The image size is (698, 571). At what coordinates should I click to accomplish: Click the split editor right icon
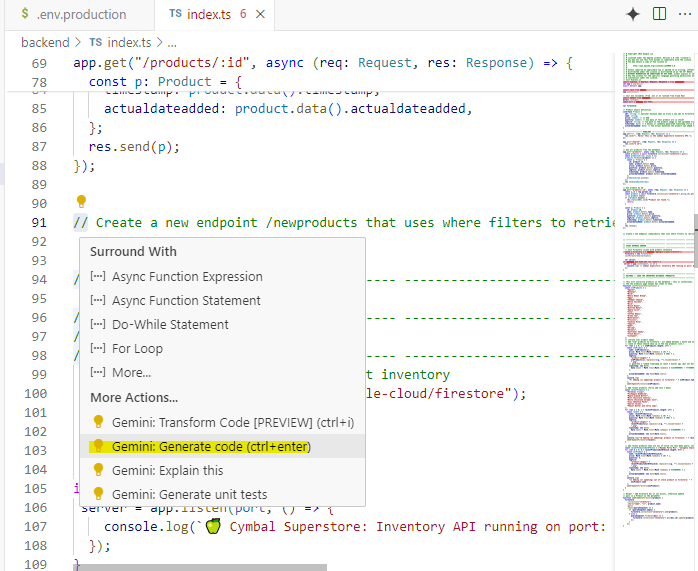click(659, 14)
